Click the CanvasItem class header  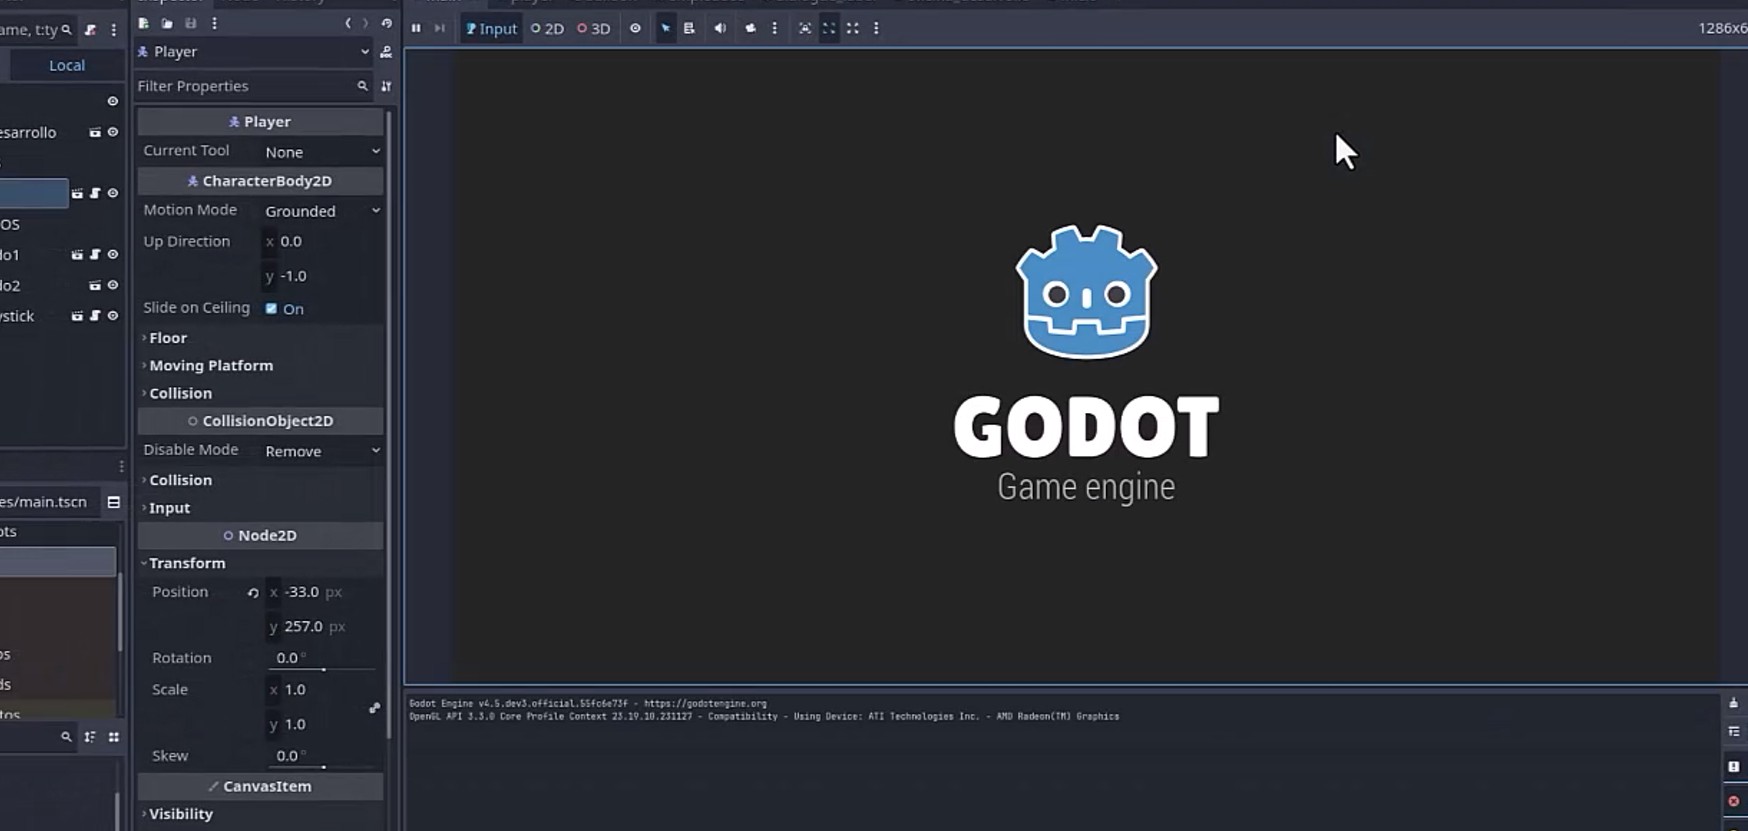point(260,787)
